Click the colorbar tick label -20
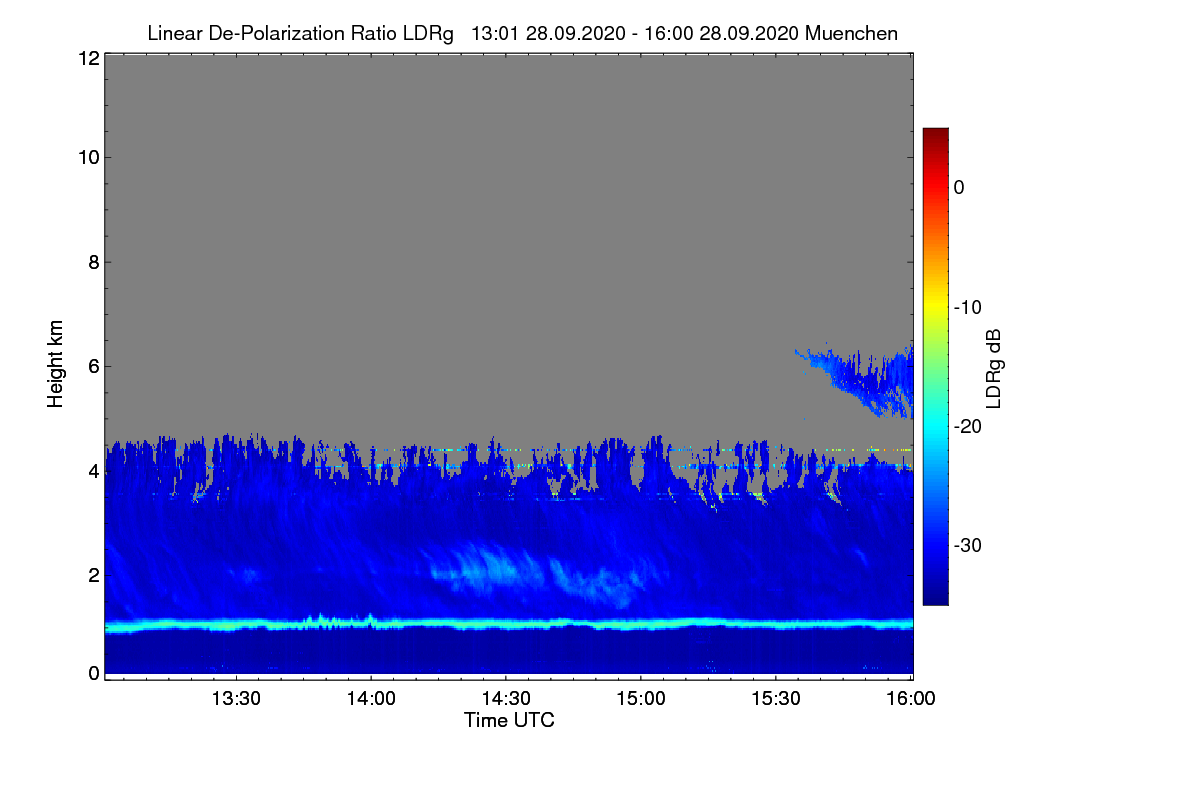1200x800 pixels. (x=966, y=426)
